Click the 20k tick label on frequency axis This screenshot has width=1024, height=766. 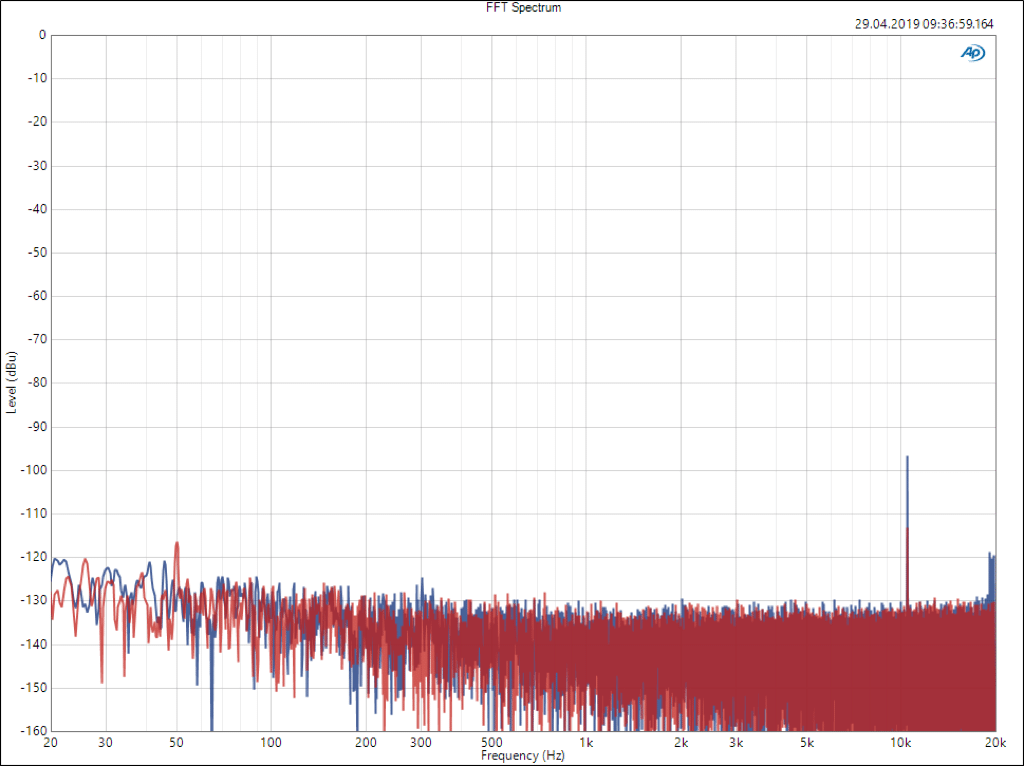pyautogui.click(x=994, y=743)
